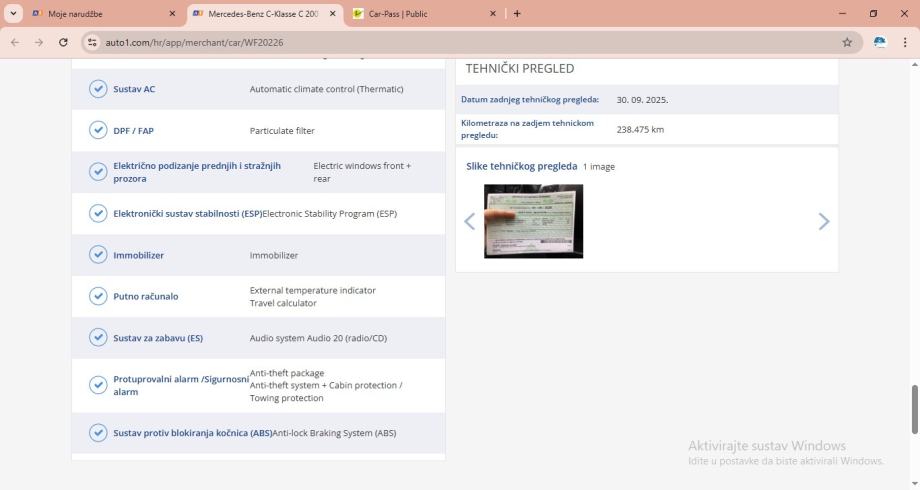Click the inspection date 30. 09. 2025.
The width and height of the screenshot is (920, 490).
642,100
